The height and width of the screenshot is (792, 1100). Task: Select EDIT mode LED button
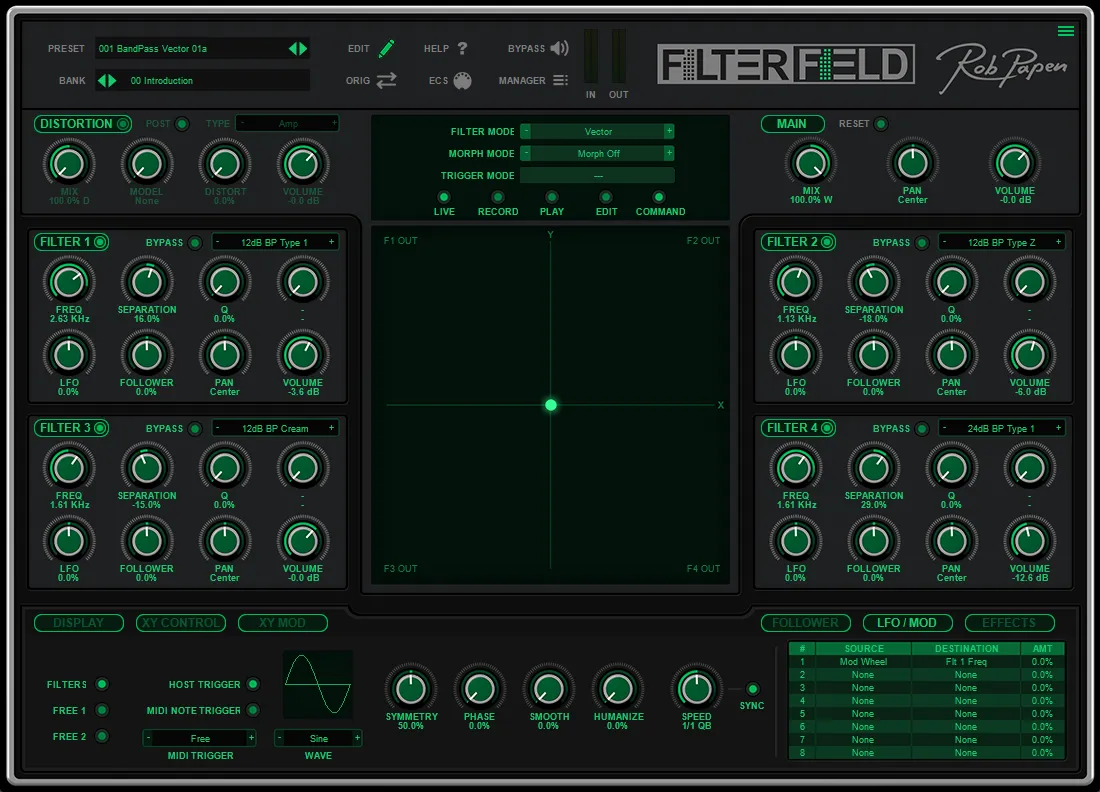[605, 197]
